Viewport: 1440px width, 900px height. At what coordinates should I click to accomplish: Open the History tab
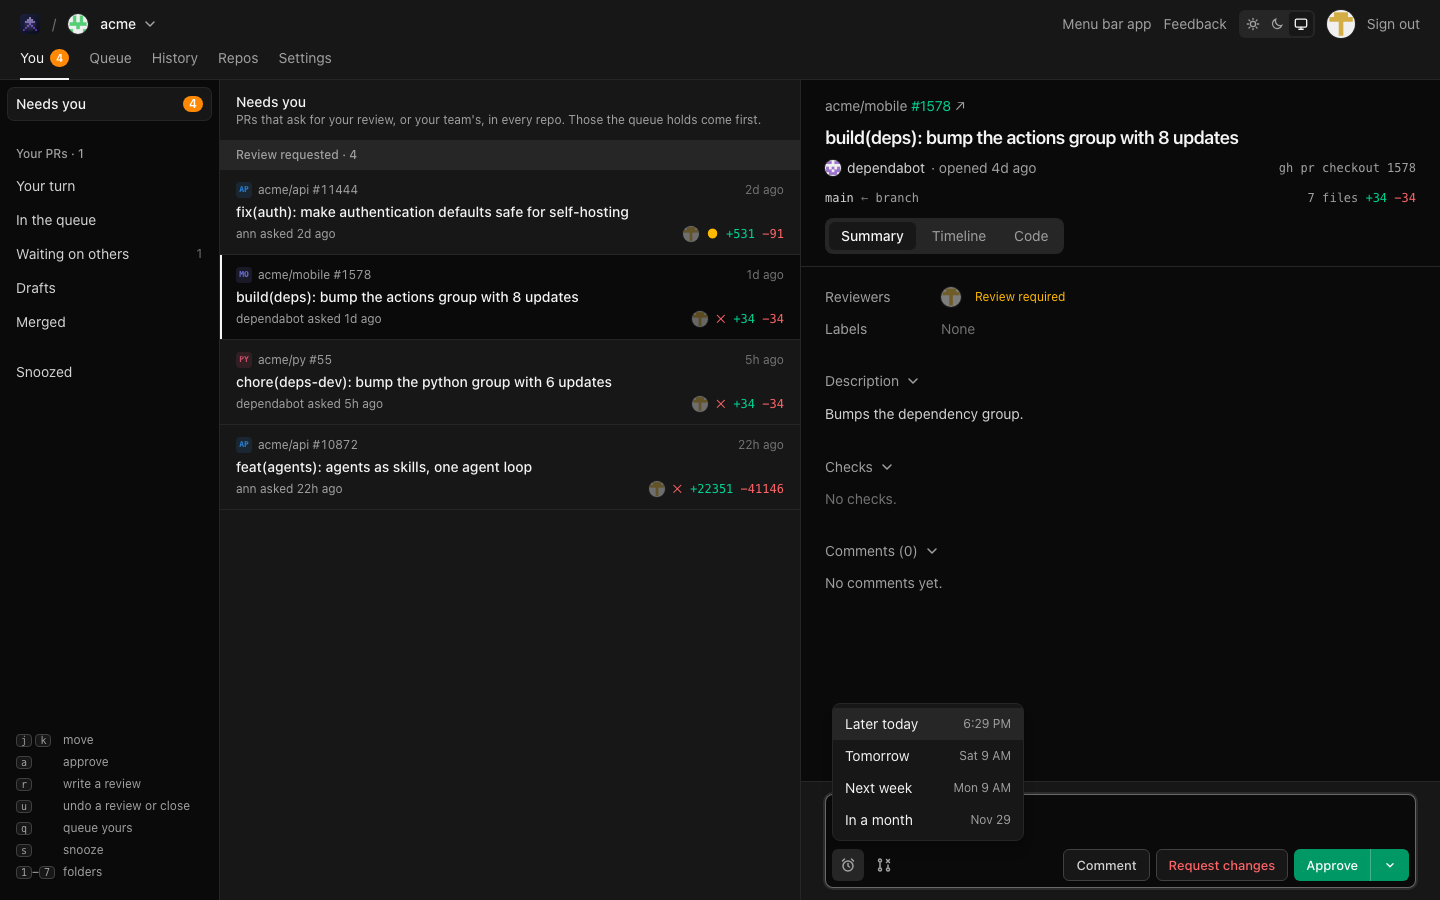[175, 58]
